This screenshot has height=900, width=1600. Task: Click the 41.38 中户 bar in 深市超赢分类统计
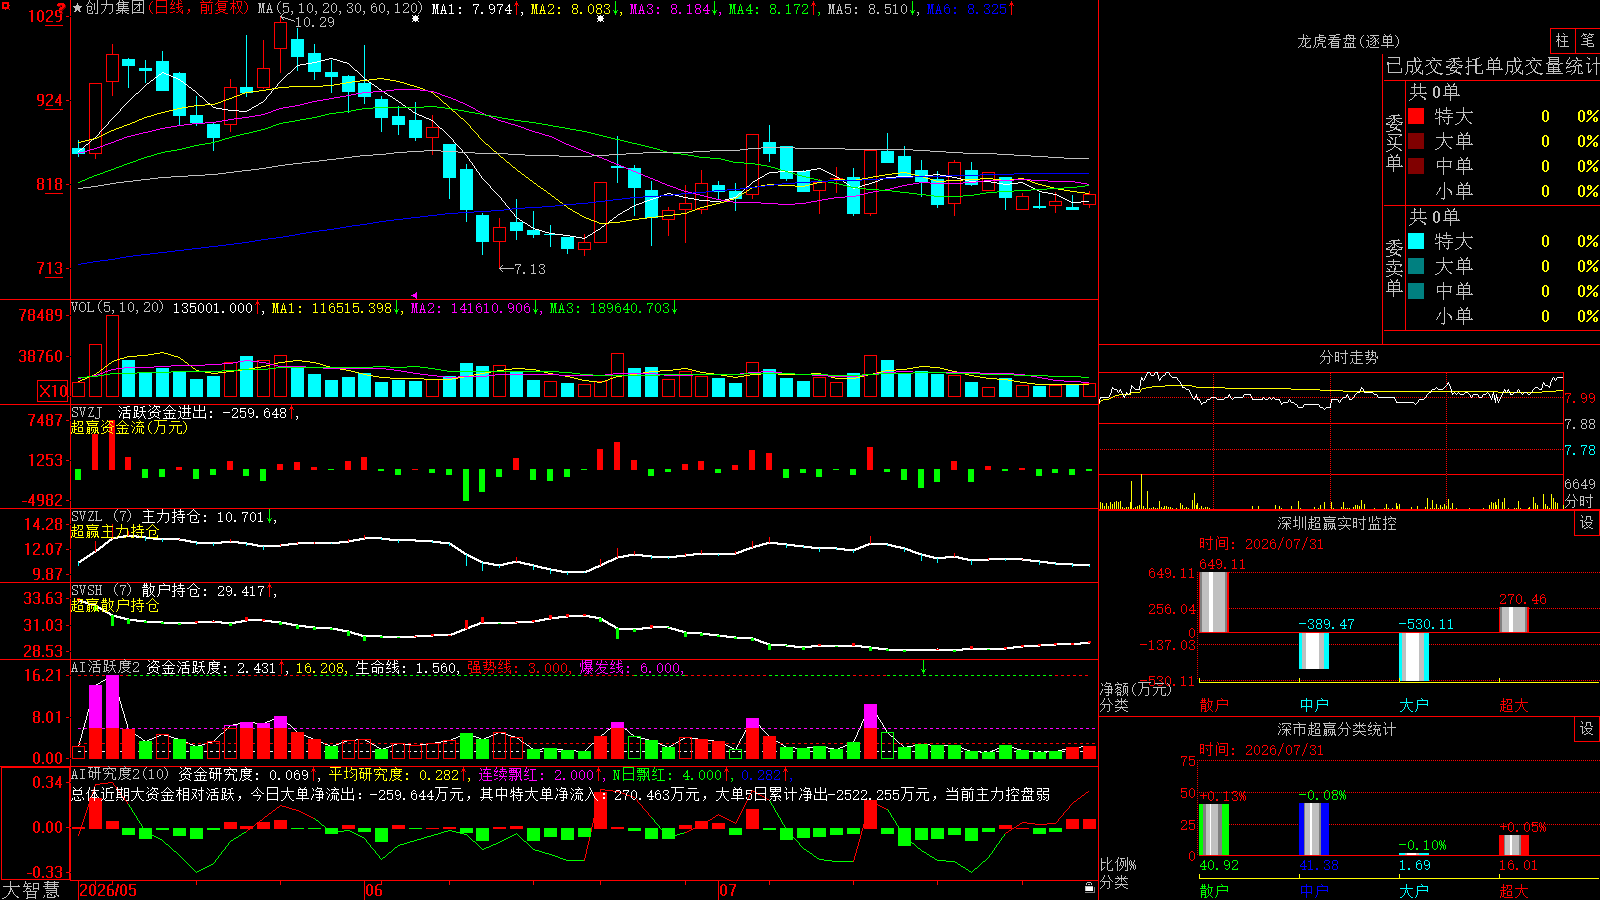point(1314,829)
